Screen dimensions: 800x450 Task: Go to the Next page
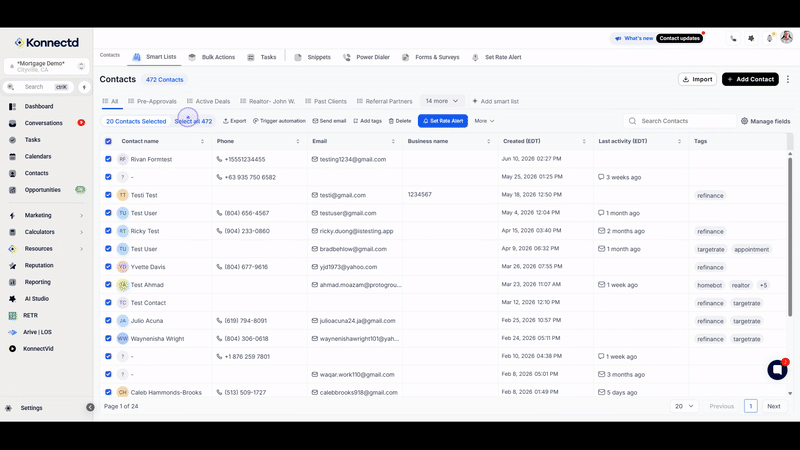pos(773,406)
